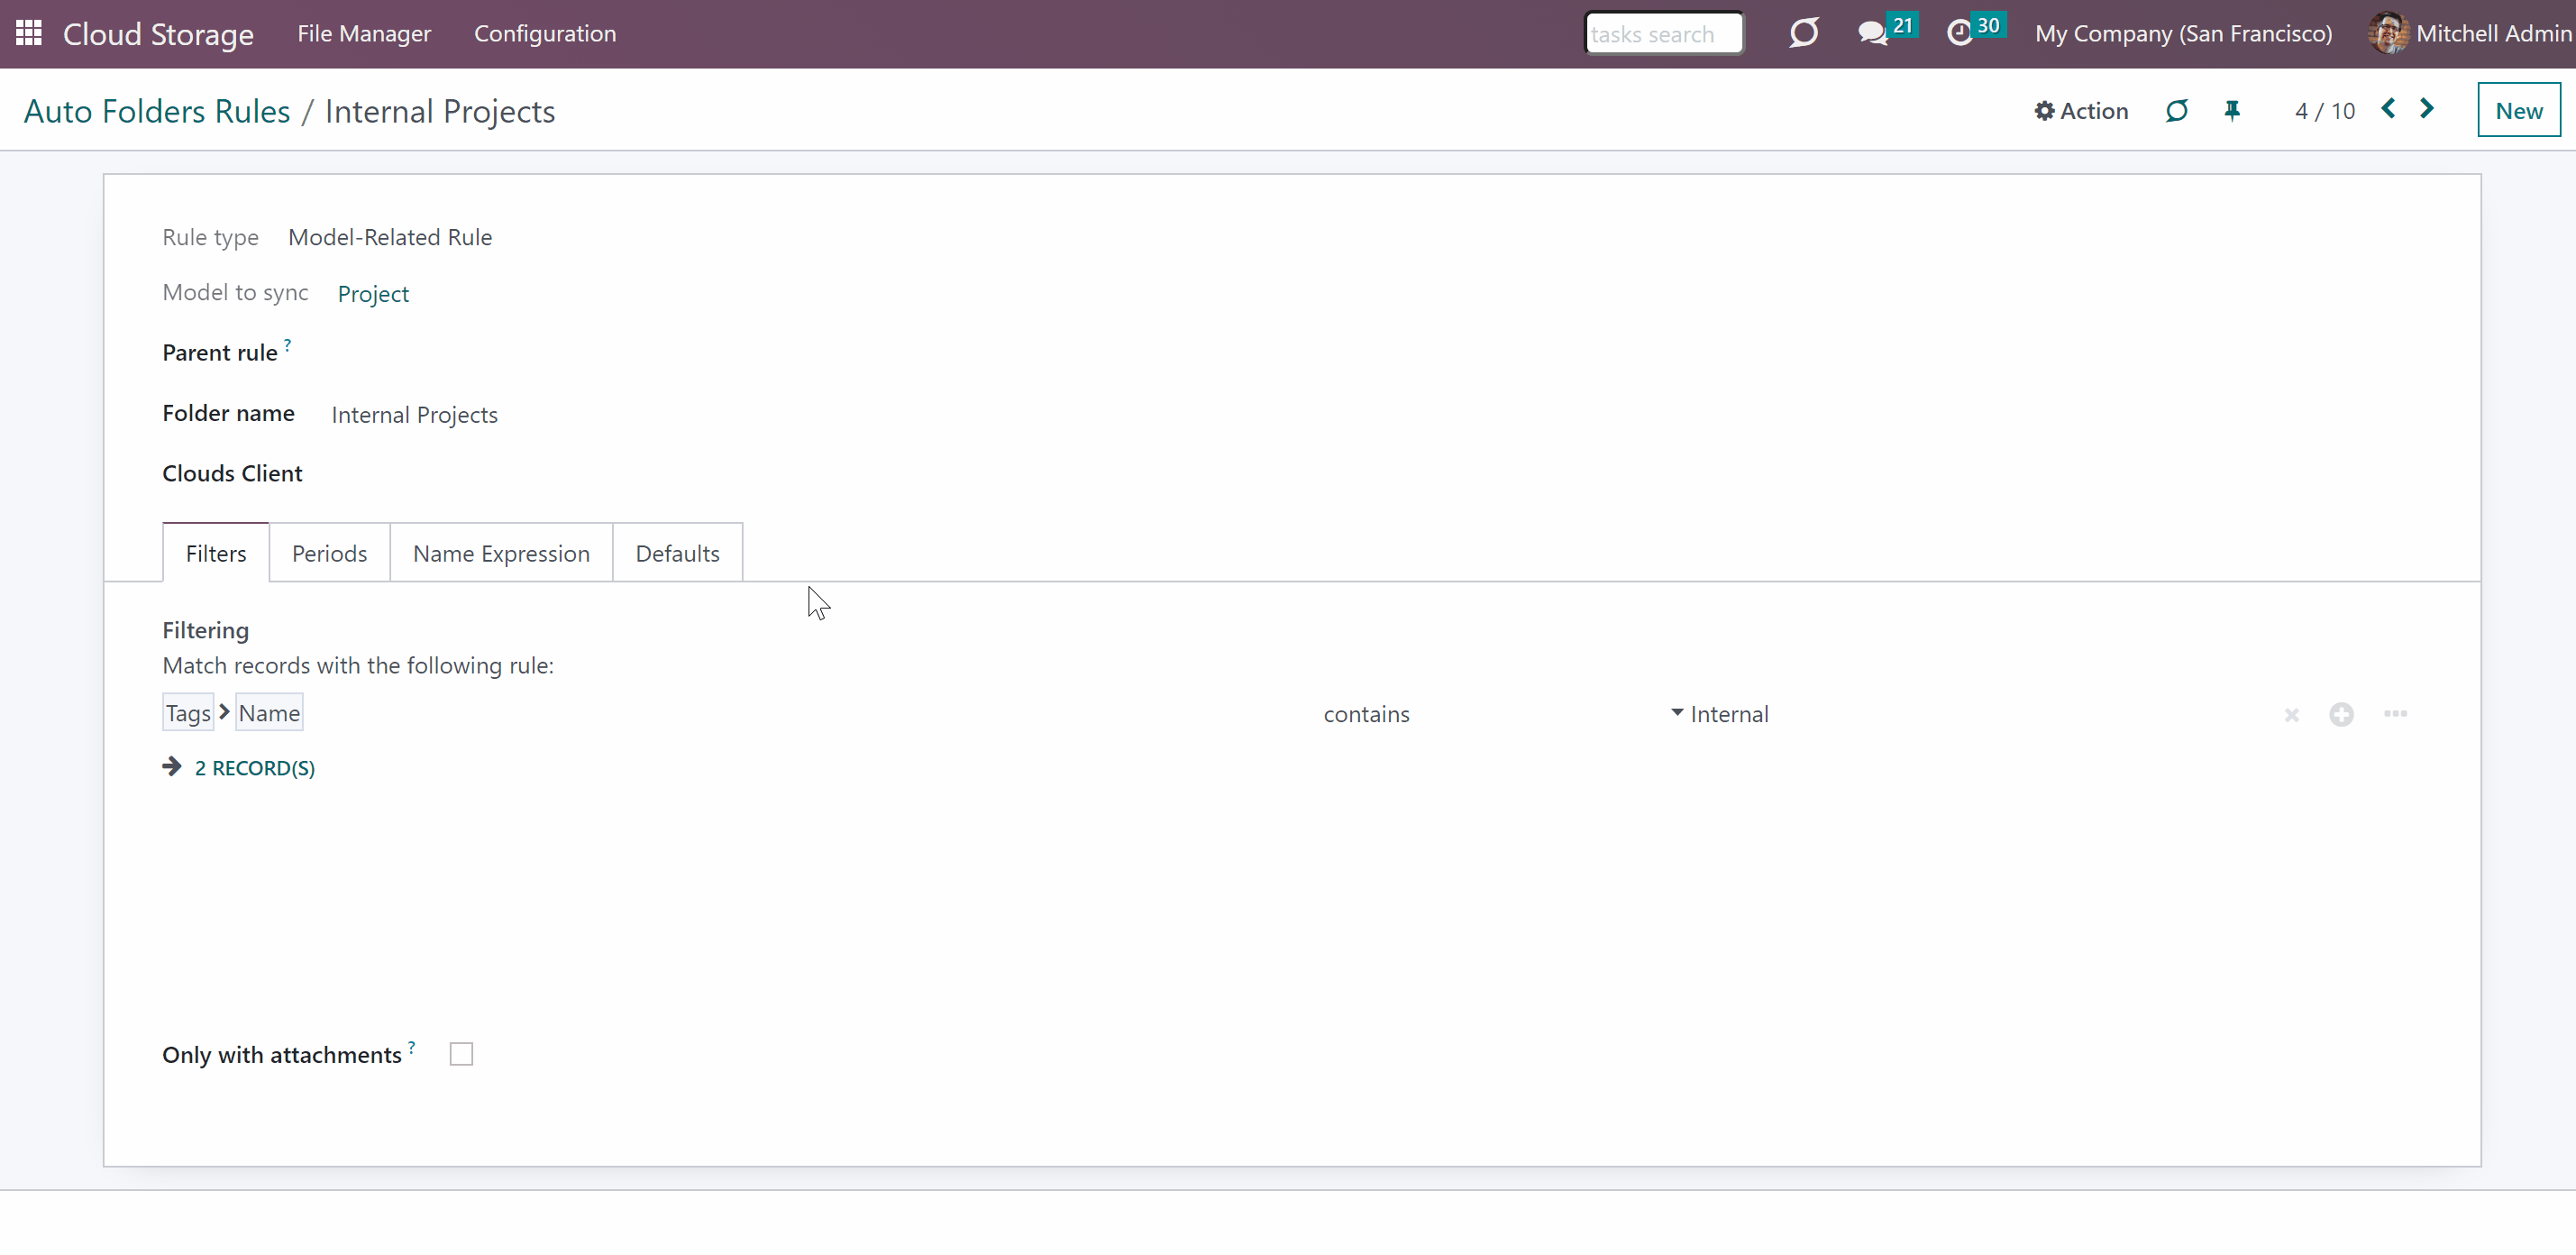Viewport: 2576px width, 1255px height.
Task: Click the tasks search field
Action: (1664, 33)
